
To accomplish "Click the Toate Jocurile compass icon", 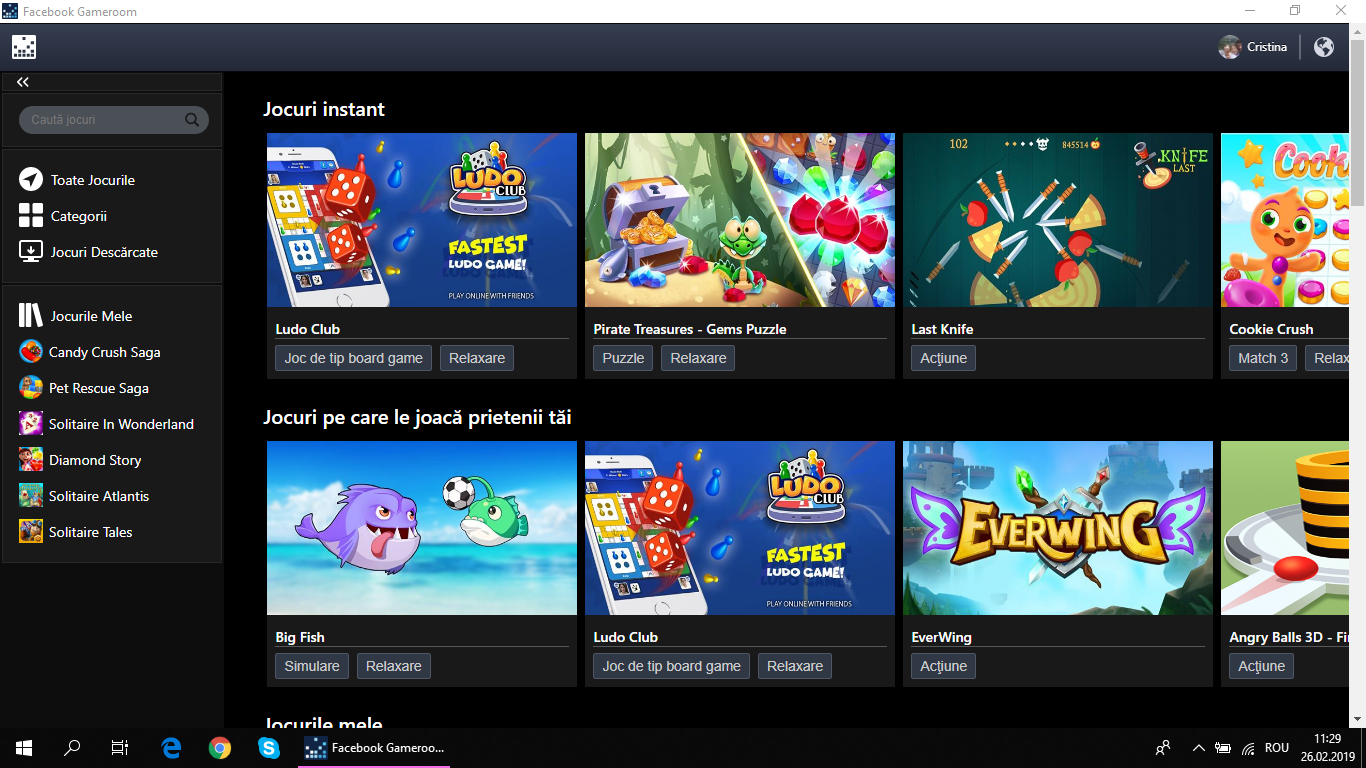I will point(31,180).
